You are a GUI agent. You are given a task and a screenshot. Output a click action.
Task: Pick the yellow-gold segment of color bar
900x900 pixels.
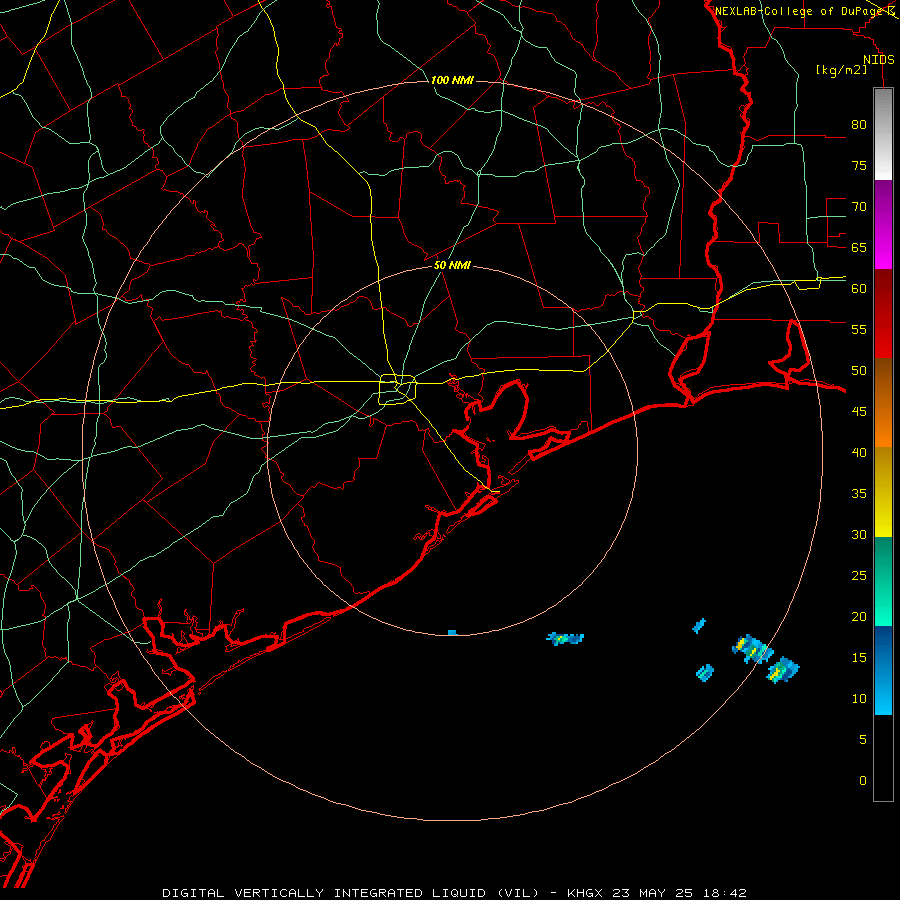pyautogui.click(x=883, y=492)
